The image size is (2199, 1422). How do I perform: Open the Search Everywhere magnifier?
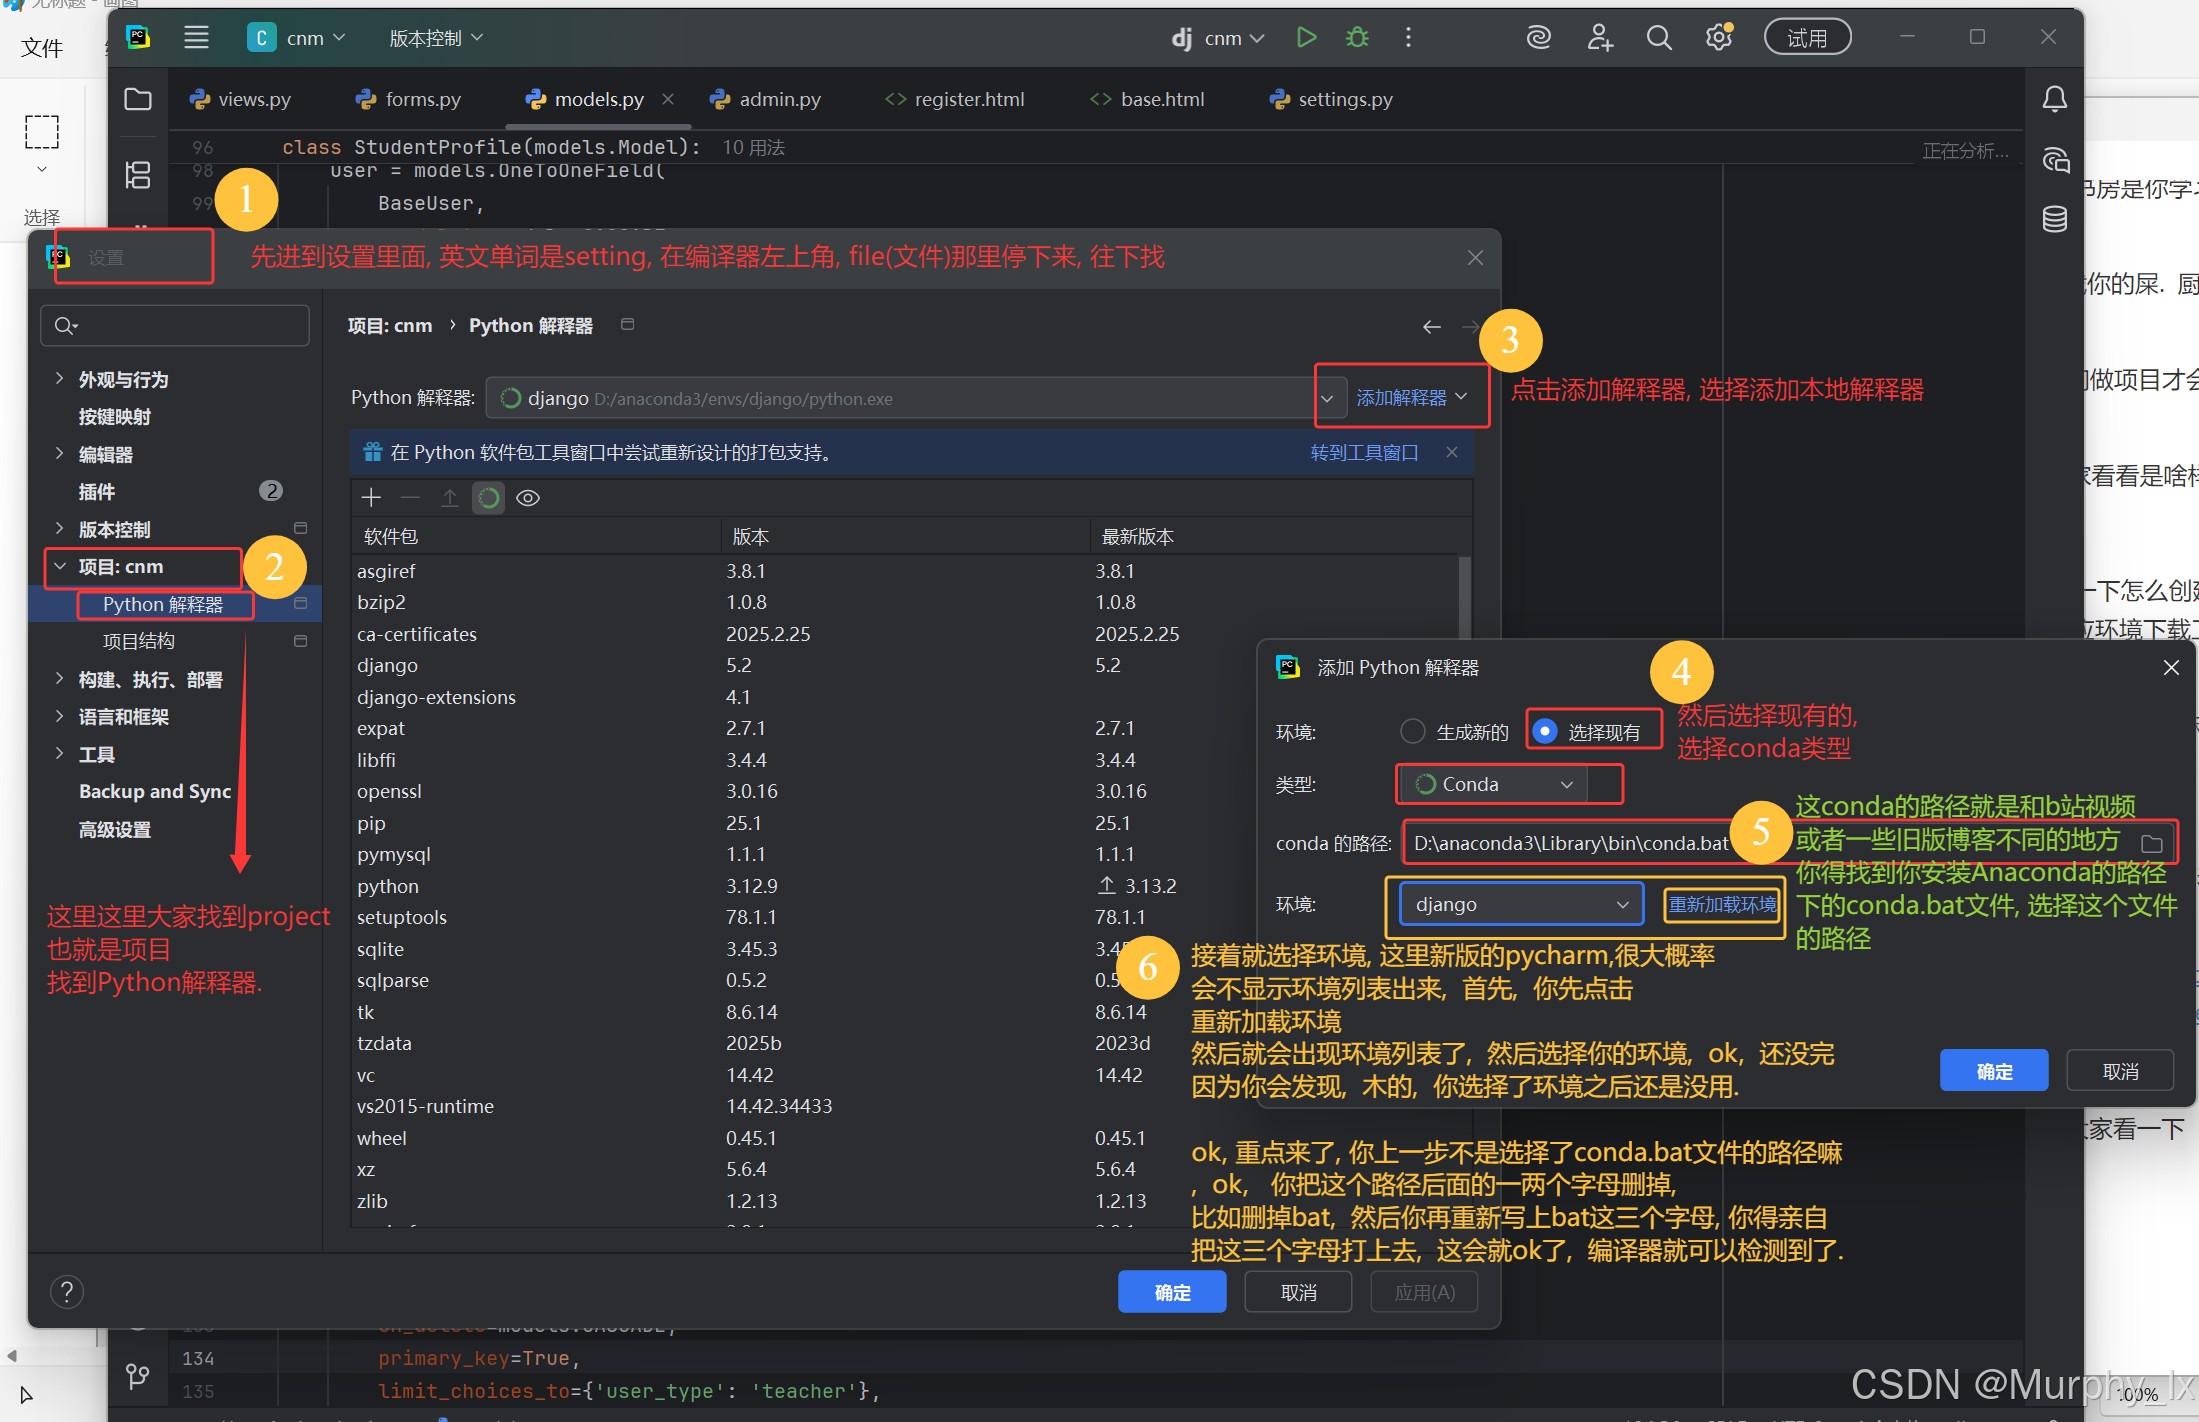pos(1659,38)
